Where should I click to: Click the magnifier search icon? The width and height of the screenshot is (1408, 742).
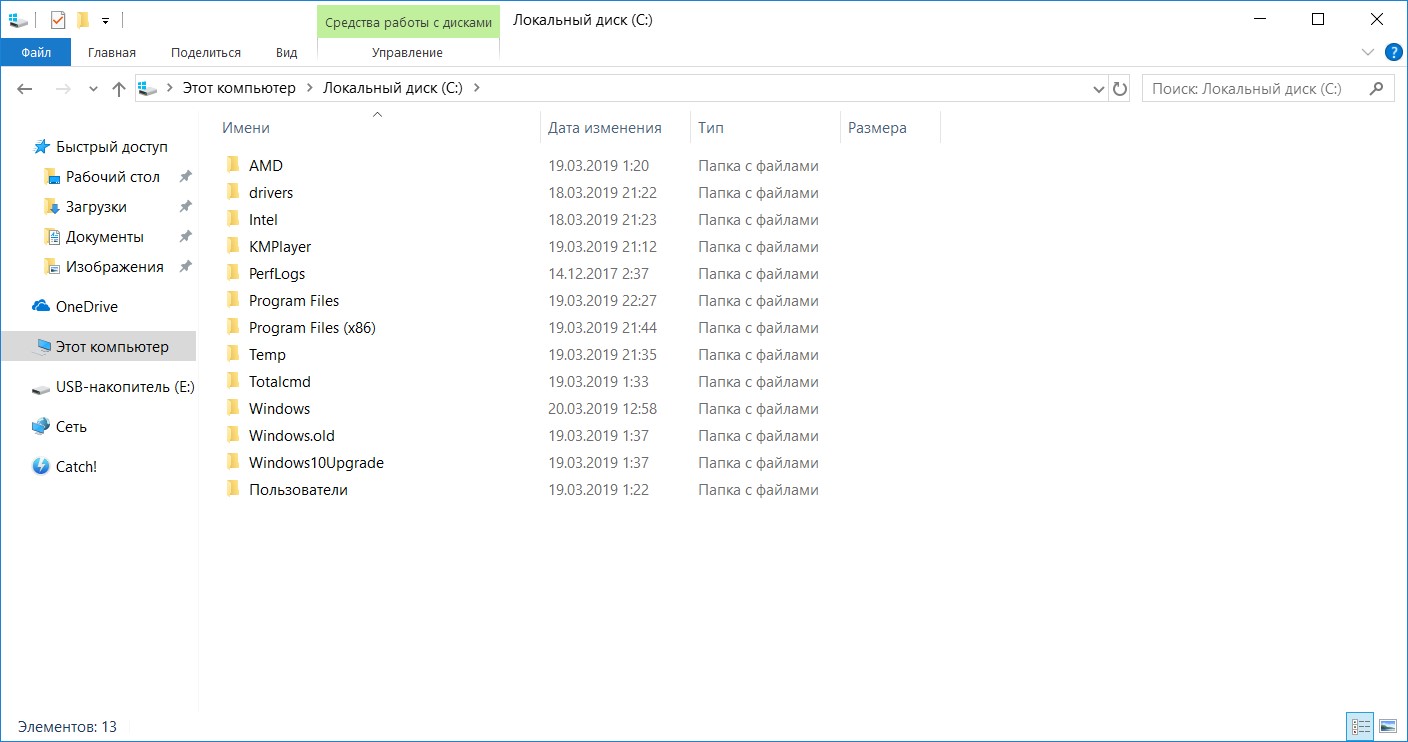pos(1378,88)
